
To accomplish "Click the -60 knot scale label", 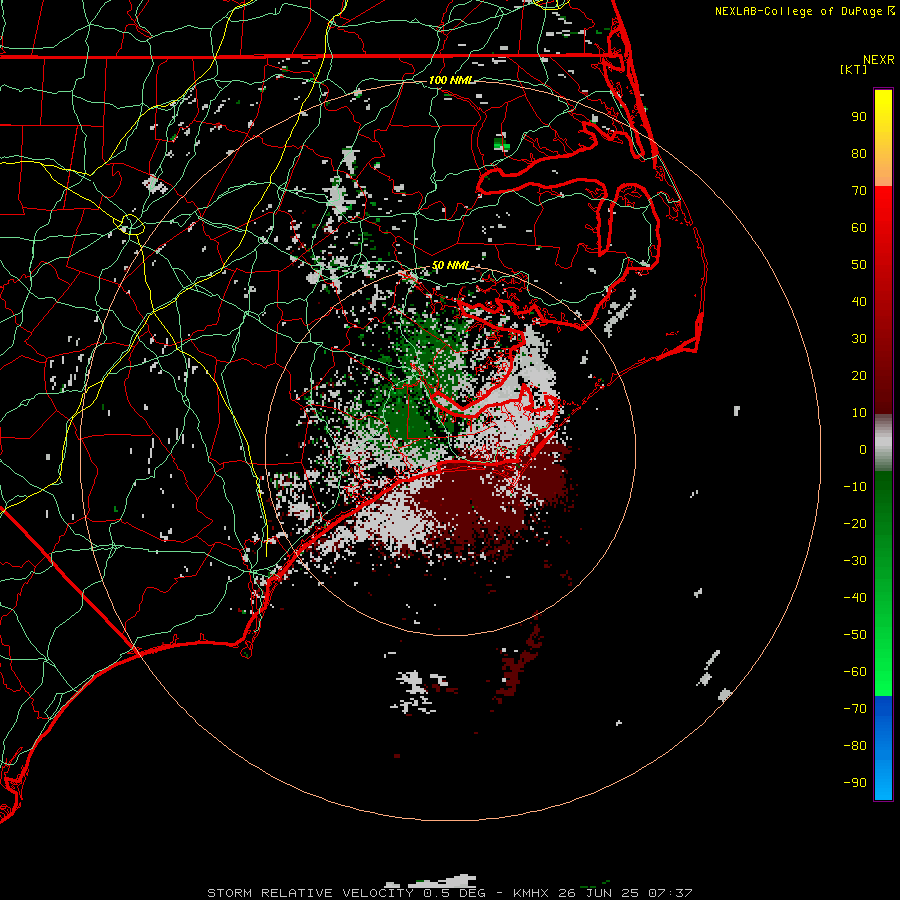I will pyautogui.click(x=855, y=672).
